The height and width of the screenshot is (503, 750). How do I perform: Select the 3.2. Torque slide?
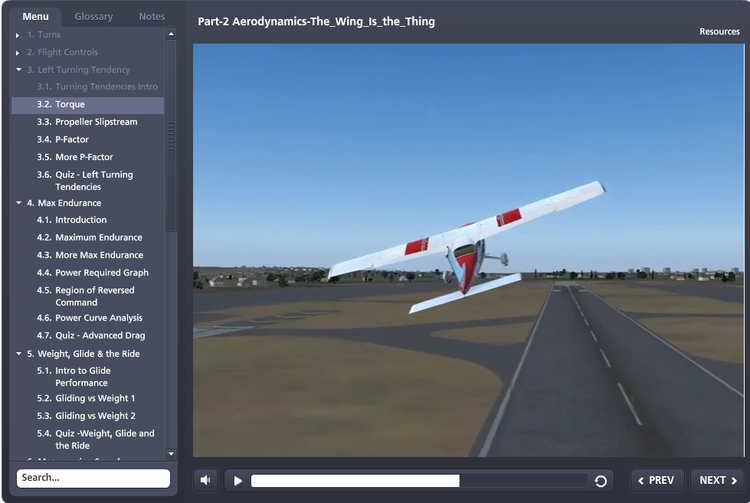point(88,105)
